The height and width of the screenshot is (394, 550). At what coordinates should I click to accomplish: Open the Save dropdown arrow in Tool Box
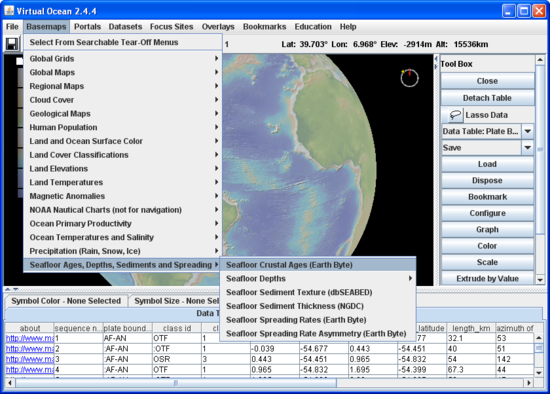(527, 148)
